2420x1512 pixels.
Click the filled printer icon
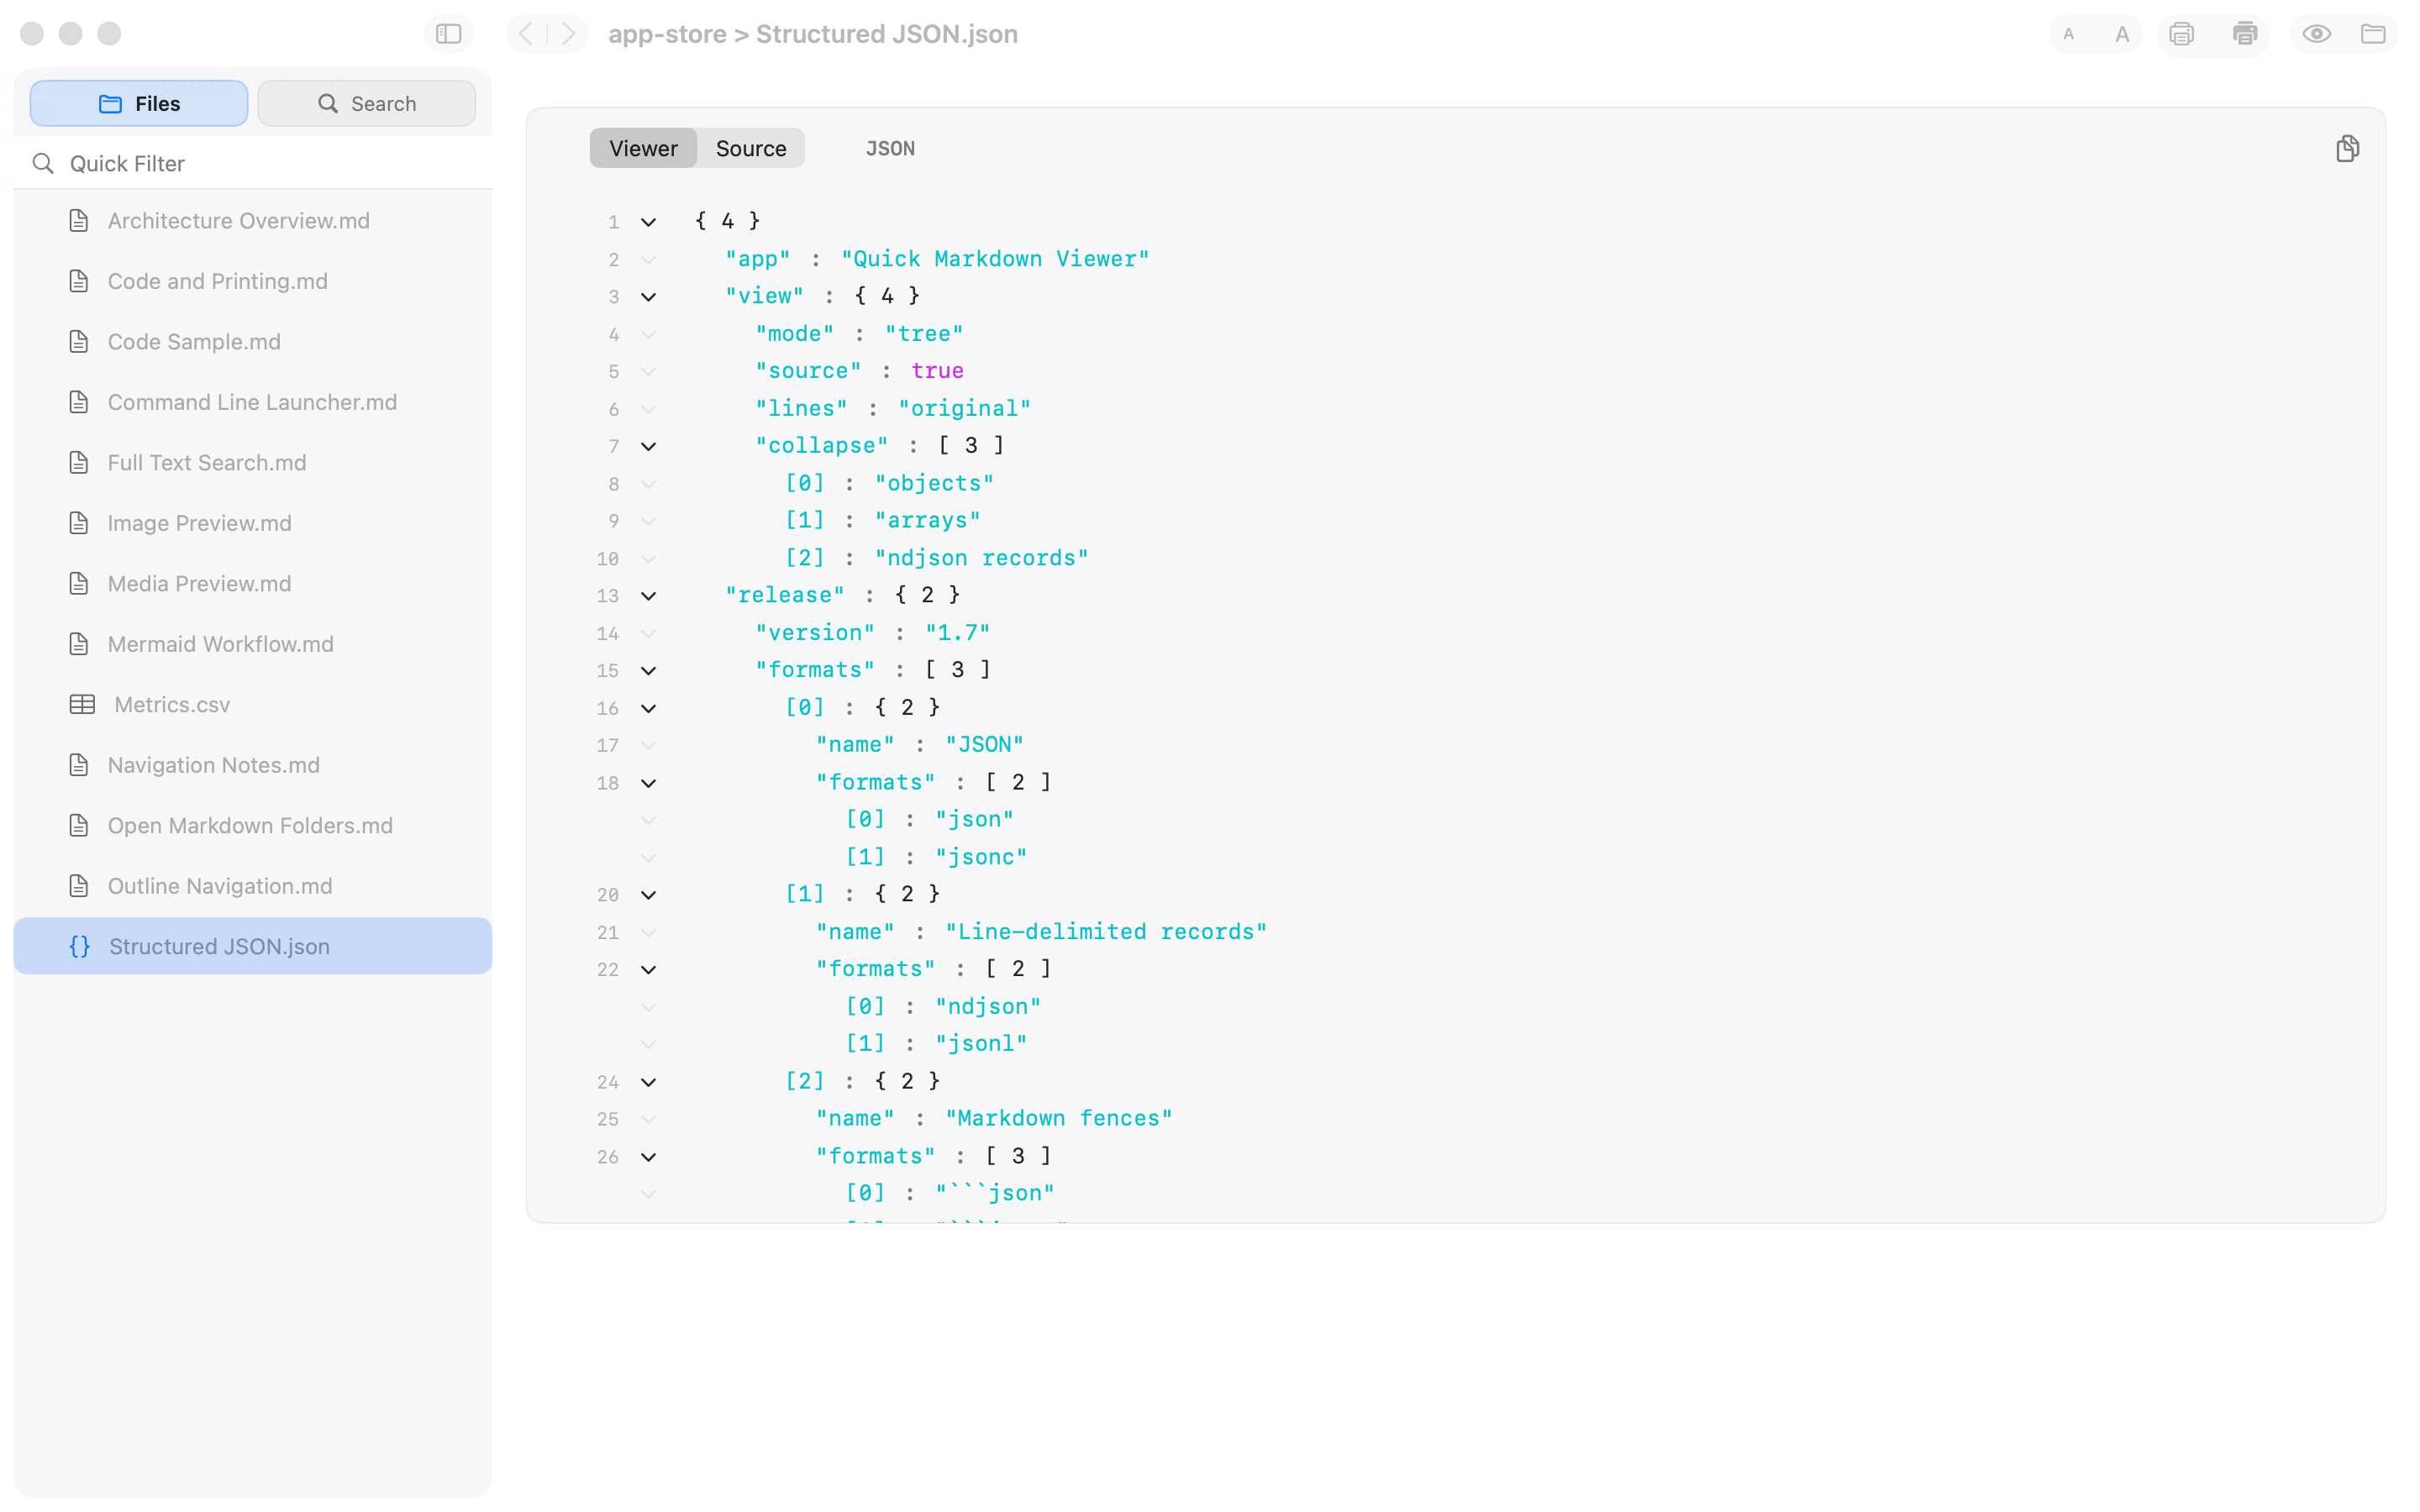(x=2245, y=34)
